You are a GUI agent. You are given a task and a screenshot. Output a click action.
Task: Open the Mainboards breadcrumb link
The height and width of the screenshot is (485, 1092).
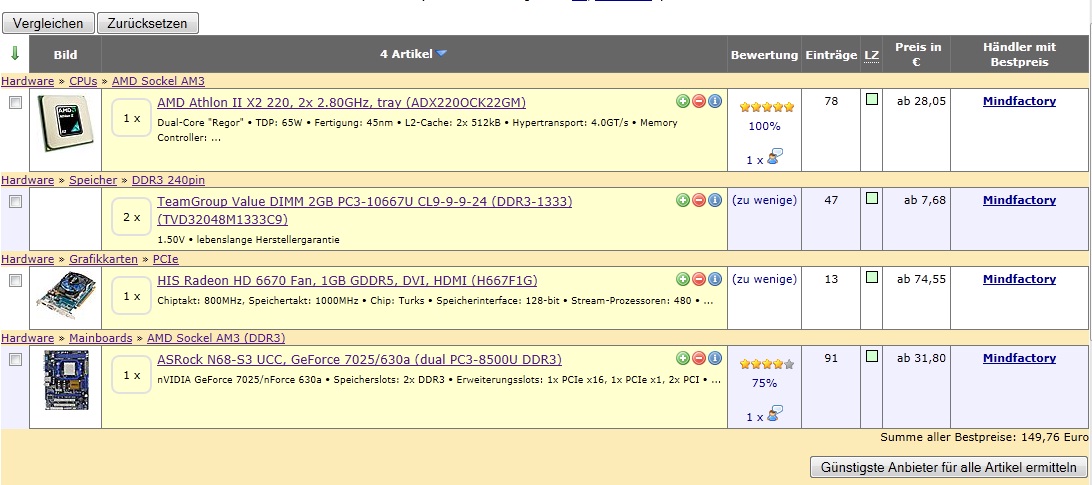(100, 337)
